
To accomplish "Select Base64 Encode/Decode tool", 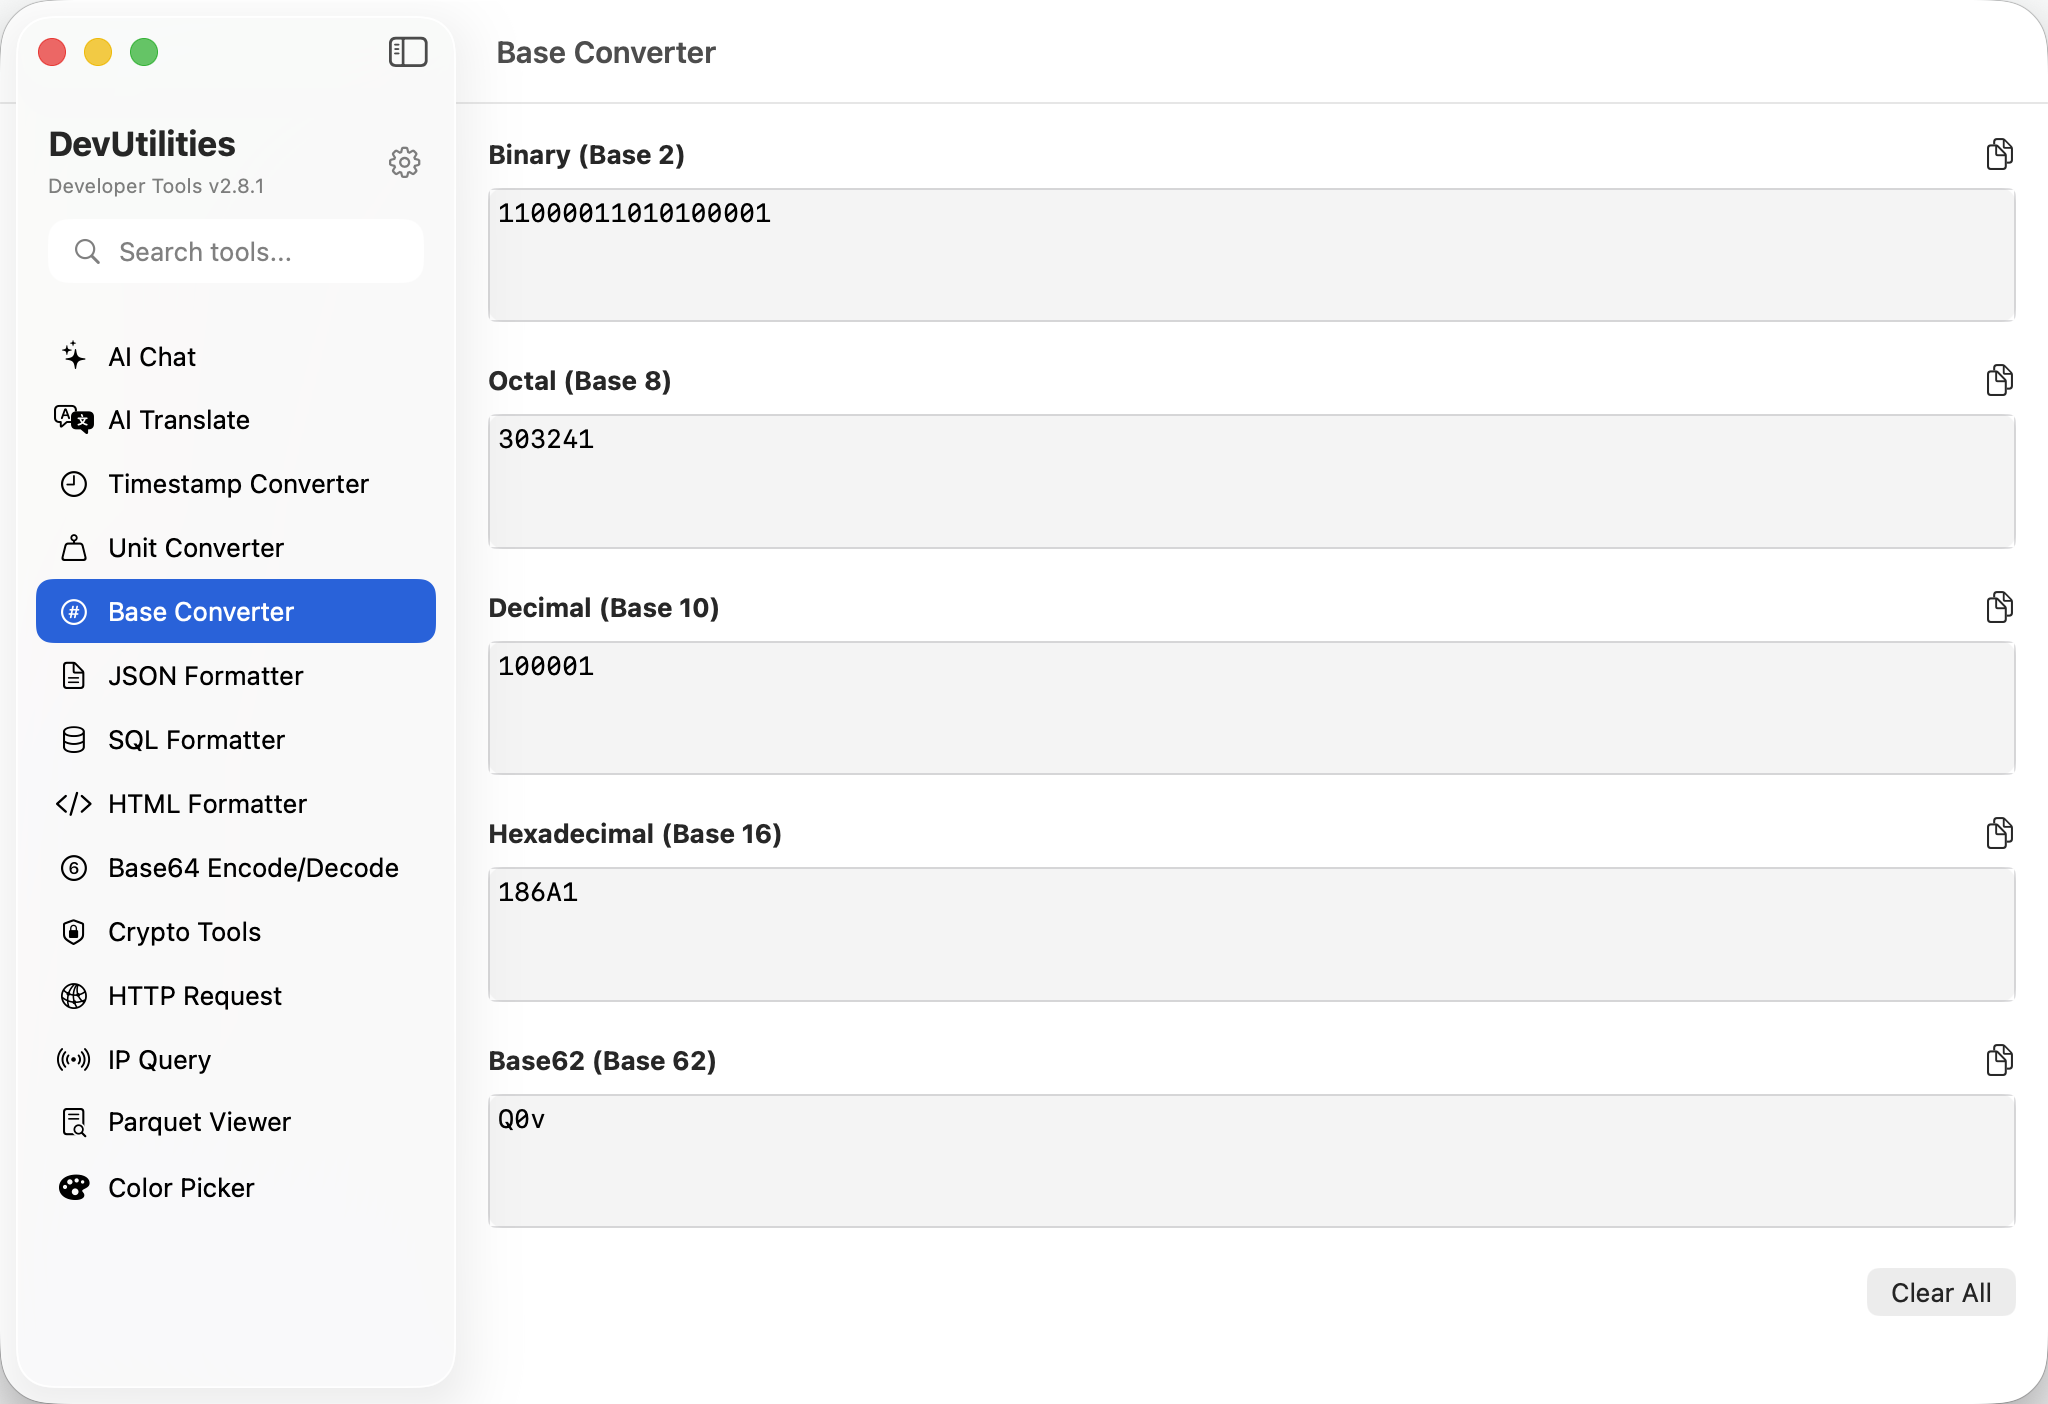I will click(253, 868).
